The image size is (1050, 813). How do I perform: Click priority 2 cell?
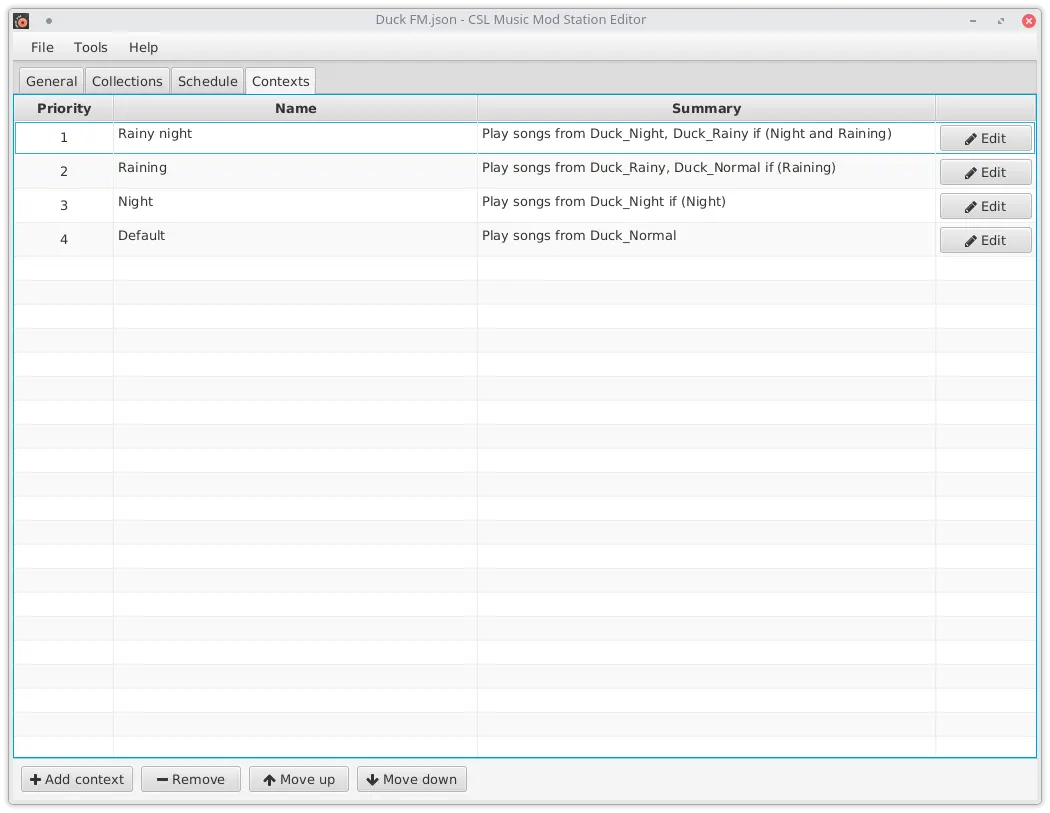click(64, 172)
